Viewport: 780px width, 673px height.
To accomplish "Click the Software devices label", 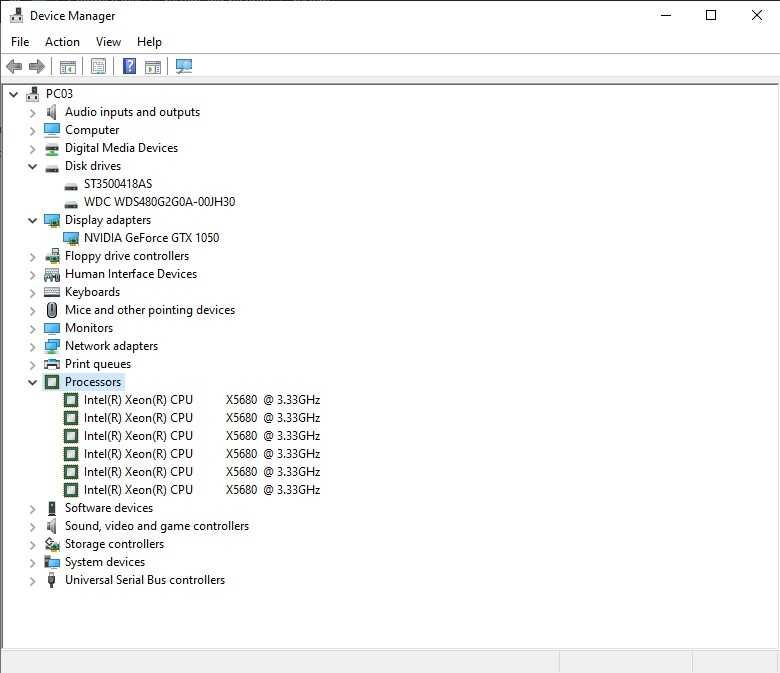I will coord(108,508).
